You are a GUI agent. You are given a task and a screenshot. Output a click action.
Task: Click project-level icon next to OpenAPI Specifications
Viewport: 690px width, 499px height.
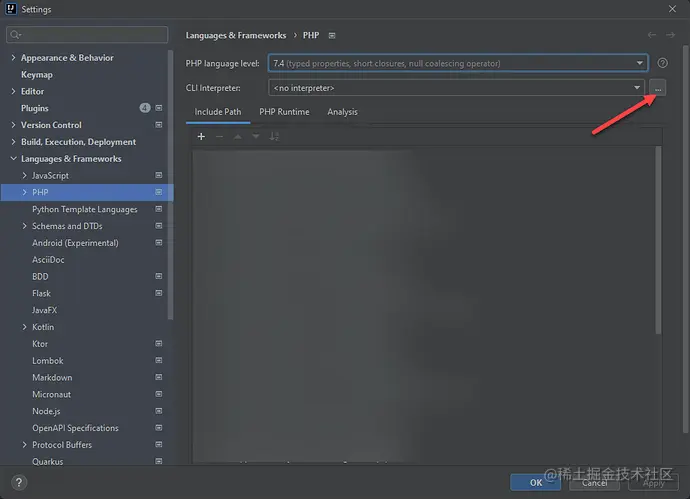pyautogui.click(x=159, y=428)
